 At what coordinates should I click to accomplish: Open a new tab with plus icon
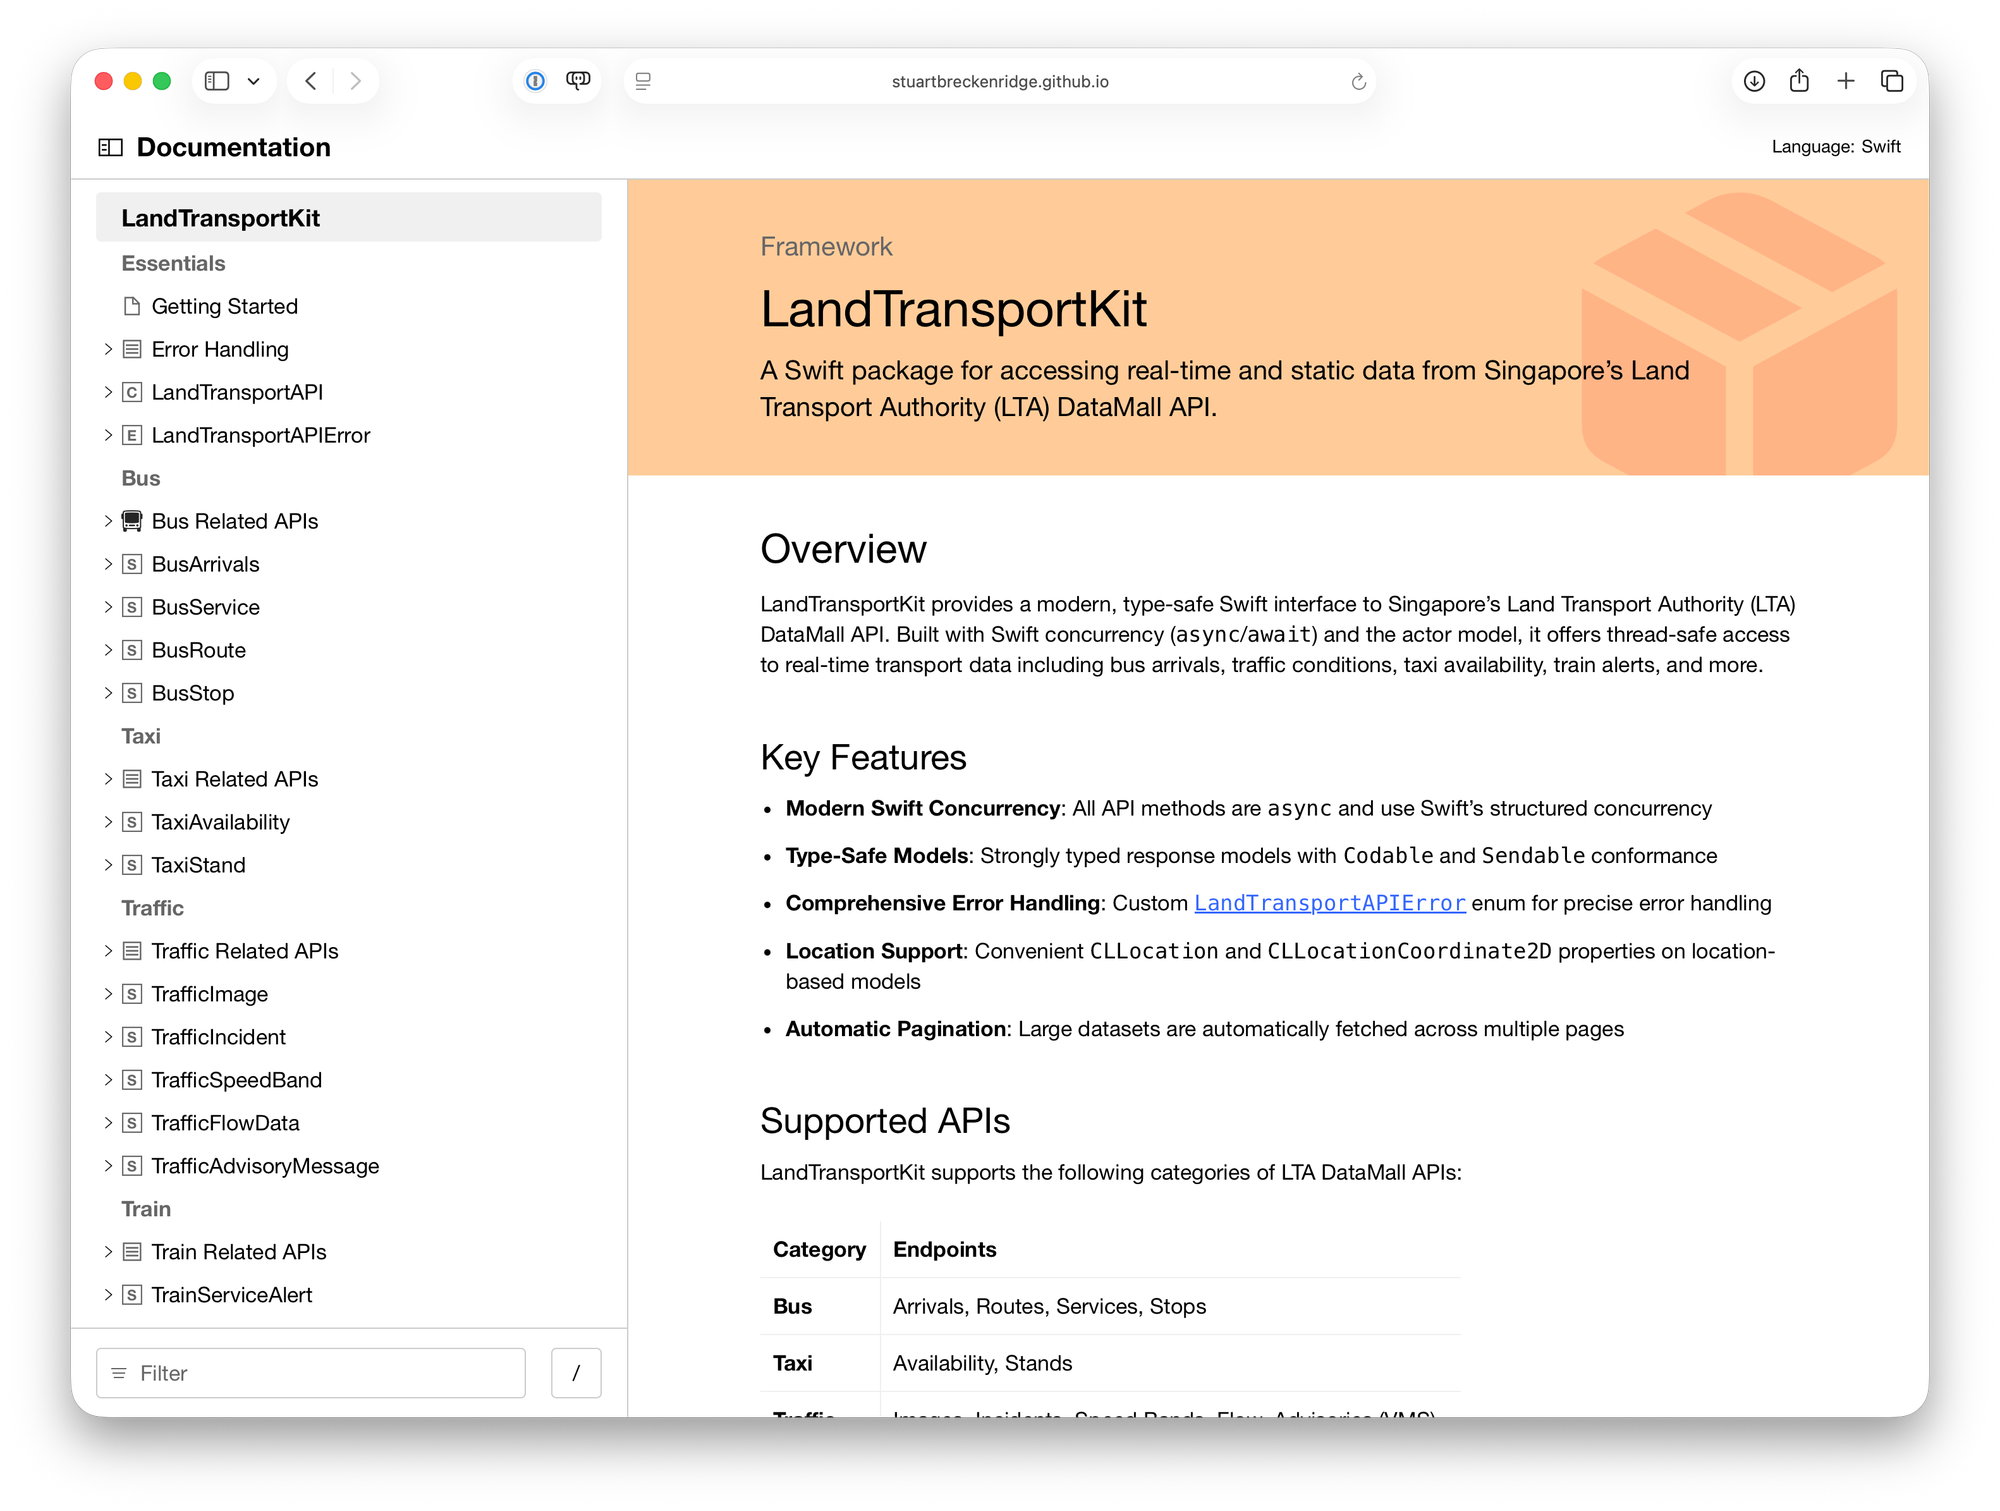pos(1846,81)
